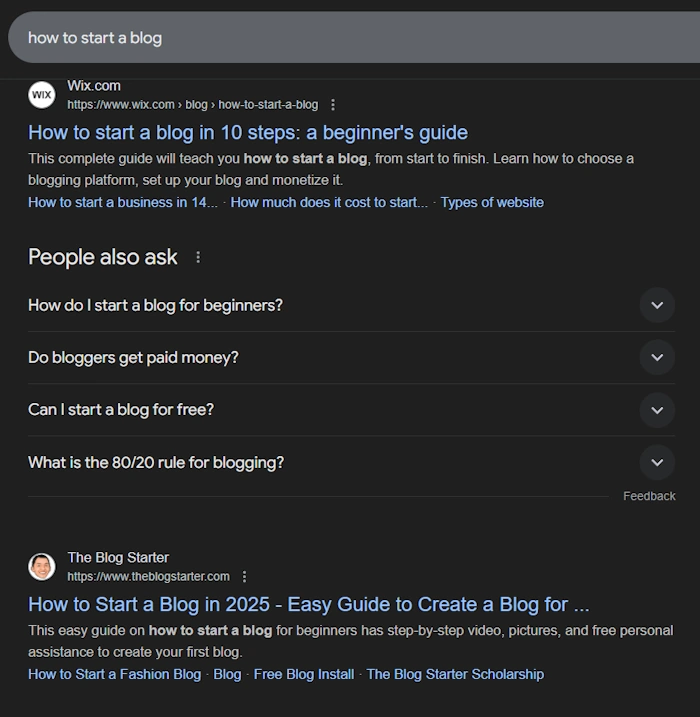Viewport: 700px width, 717px height.
Task: Expand 'Do bloggers get paid money?' chevron
Action: (657, 357)
